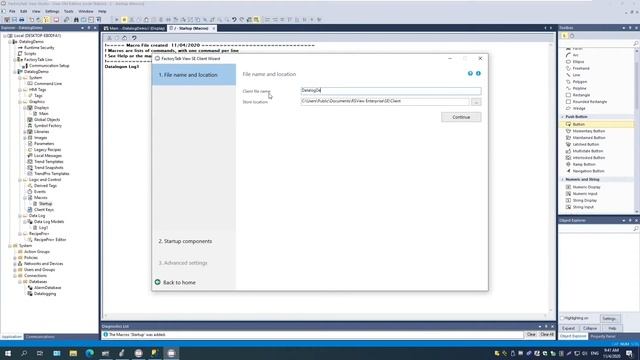Open the Window menu
The image size is (640, 360).
coord(86,11)
